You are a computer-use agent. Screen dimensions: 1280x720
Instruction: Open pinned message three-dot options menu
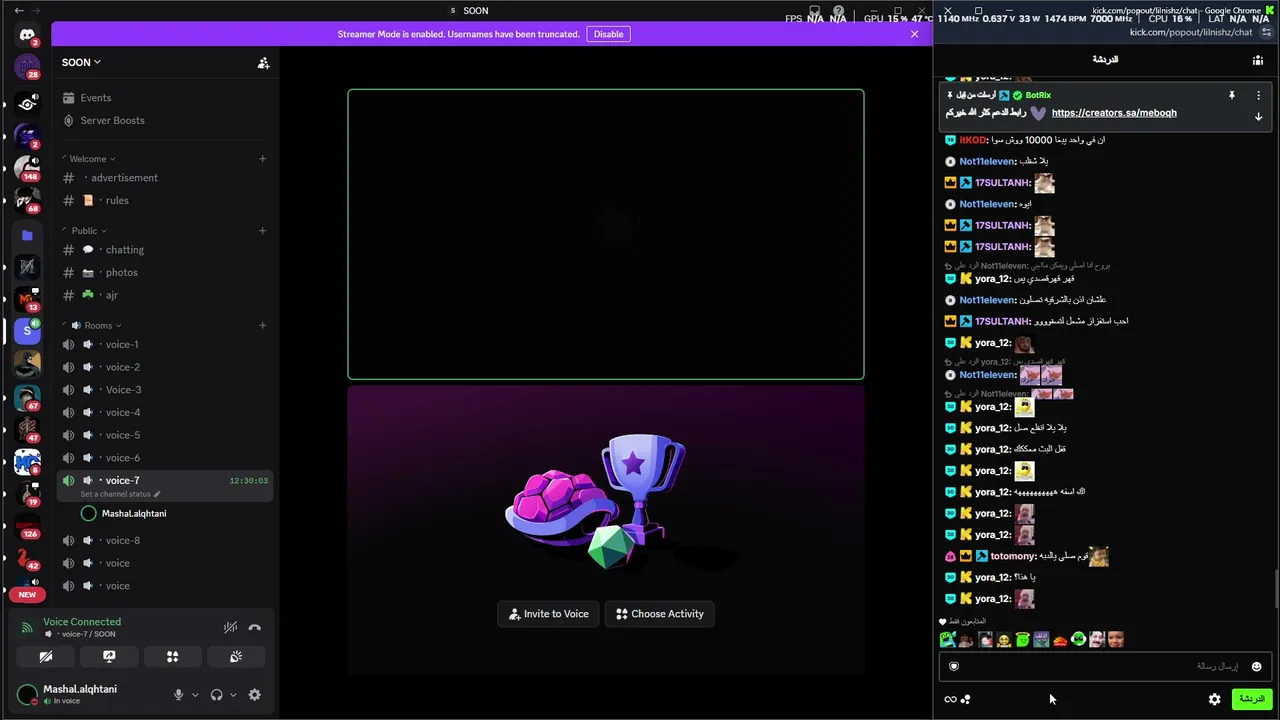[x=1258, y=96]
